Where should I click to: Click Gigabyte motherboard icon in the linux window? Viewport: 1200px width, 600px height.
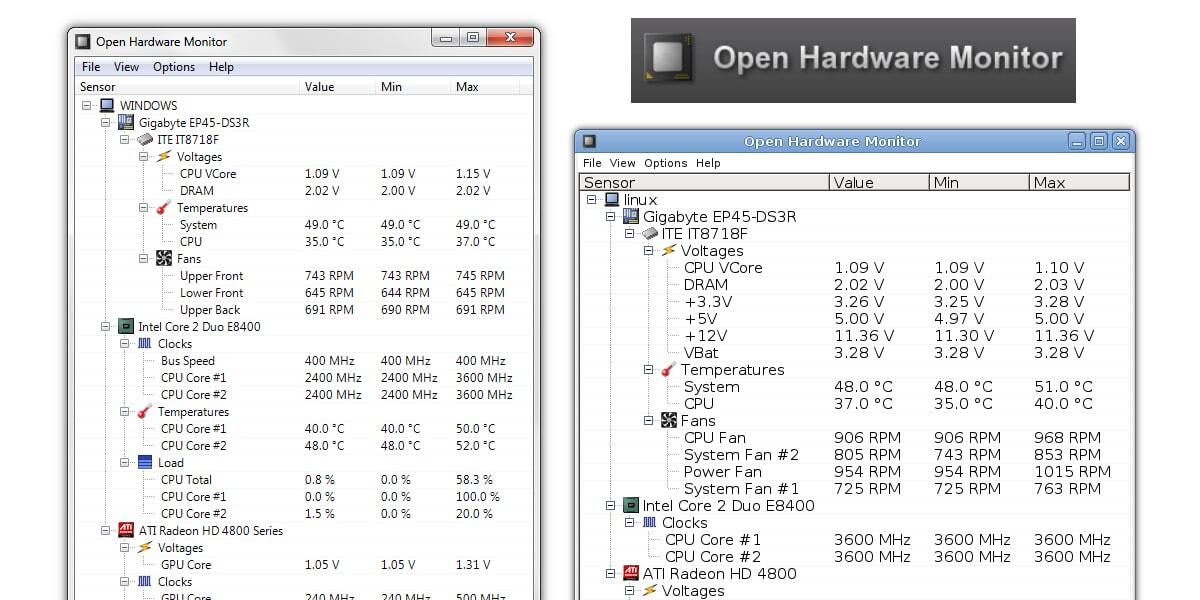click(x=631, y=217)
